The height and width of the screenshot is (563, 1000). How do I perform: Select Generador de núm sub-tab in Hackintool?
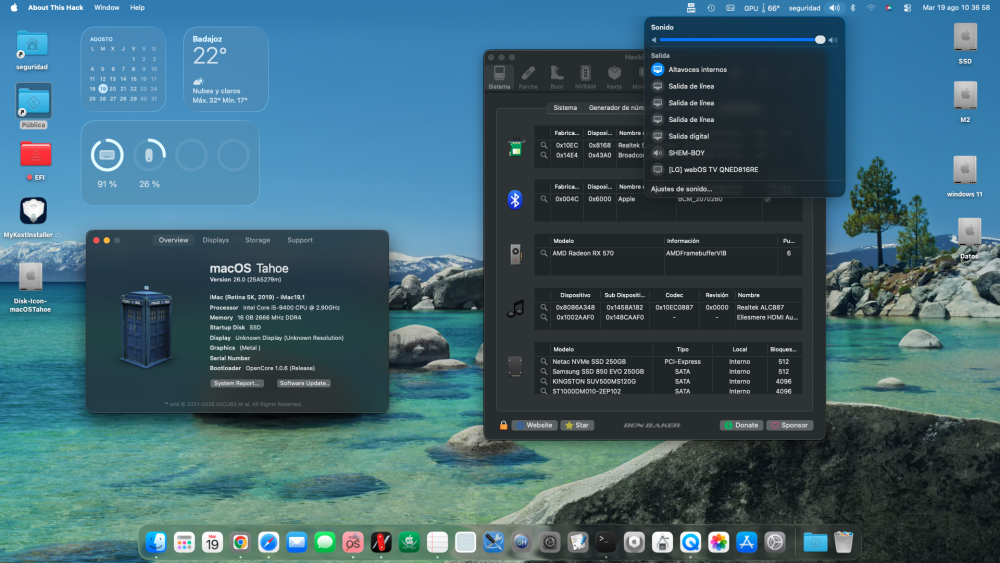coord(616,108)
